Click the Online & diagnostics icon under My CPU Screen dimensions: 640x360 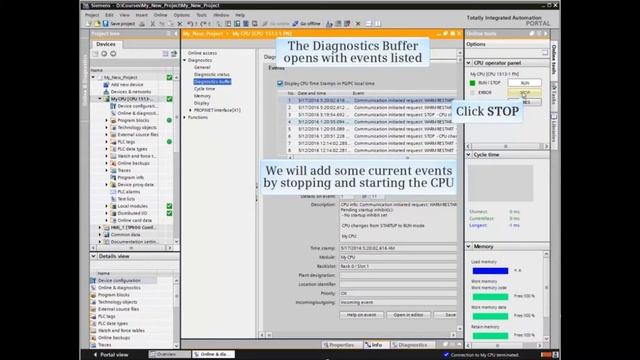(113, 113)
